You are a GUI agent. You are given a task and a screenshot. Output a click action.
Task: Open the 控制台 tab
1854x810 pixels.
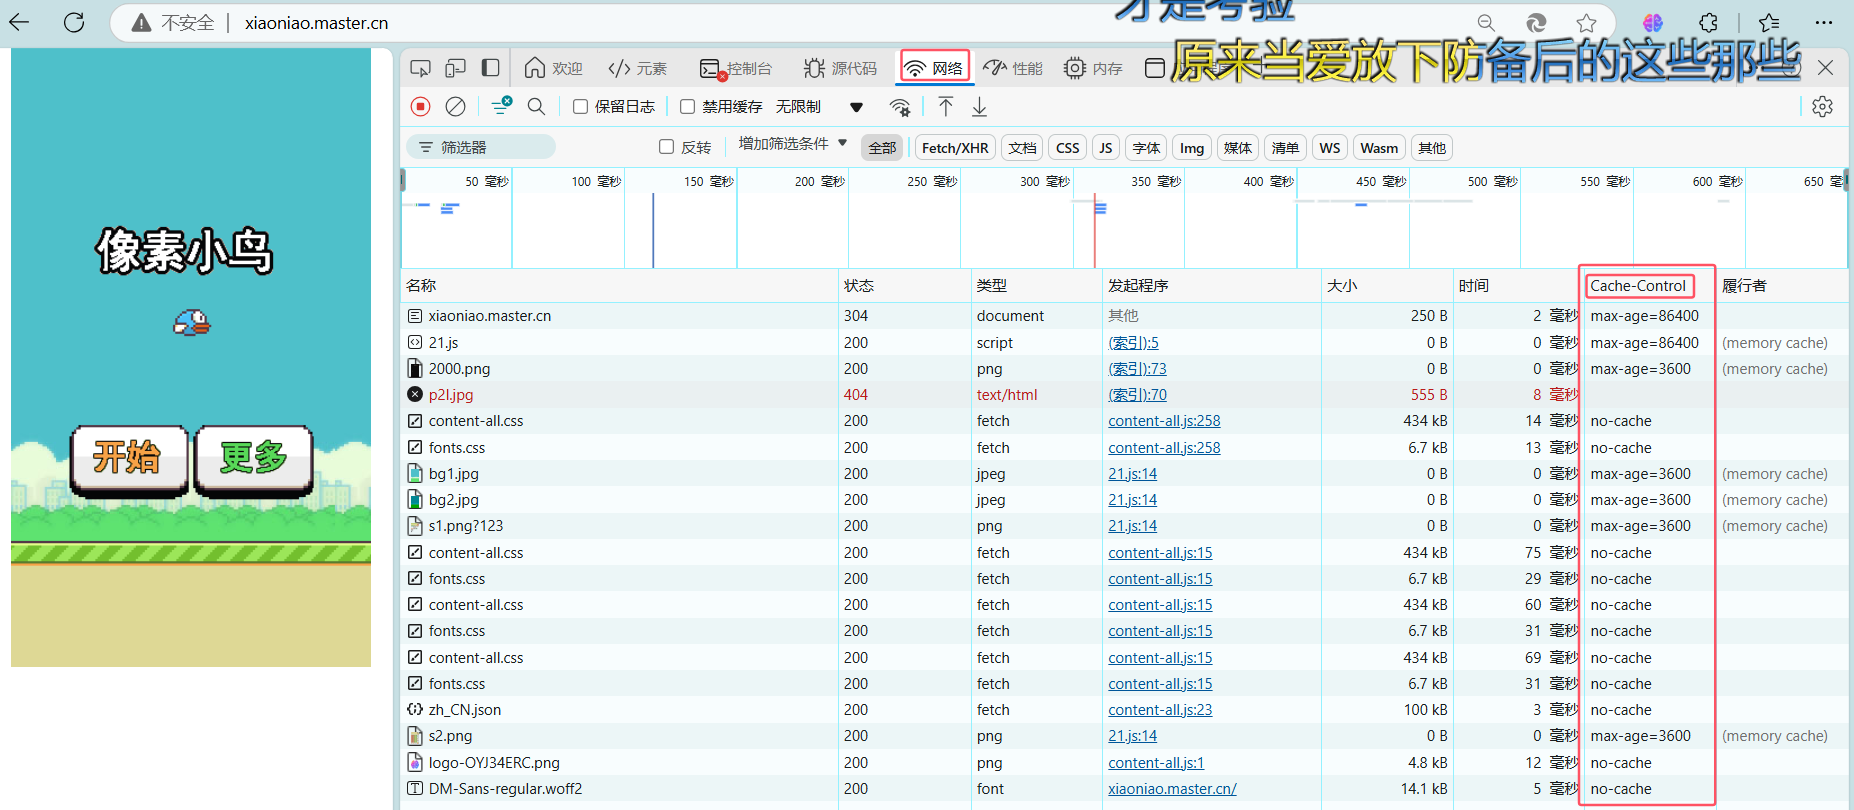click(x=736, y=68)
